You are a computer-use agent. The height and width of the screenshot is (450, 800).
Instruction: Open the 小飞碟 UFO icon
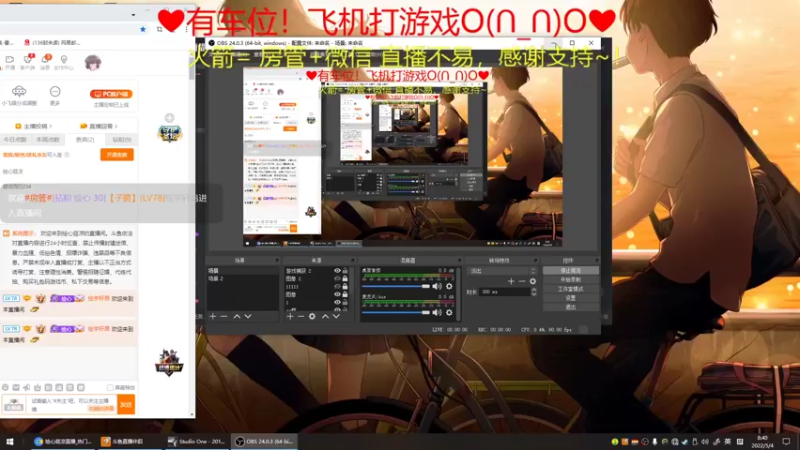[19, 91]
